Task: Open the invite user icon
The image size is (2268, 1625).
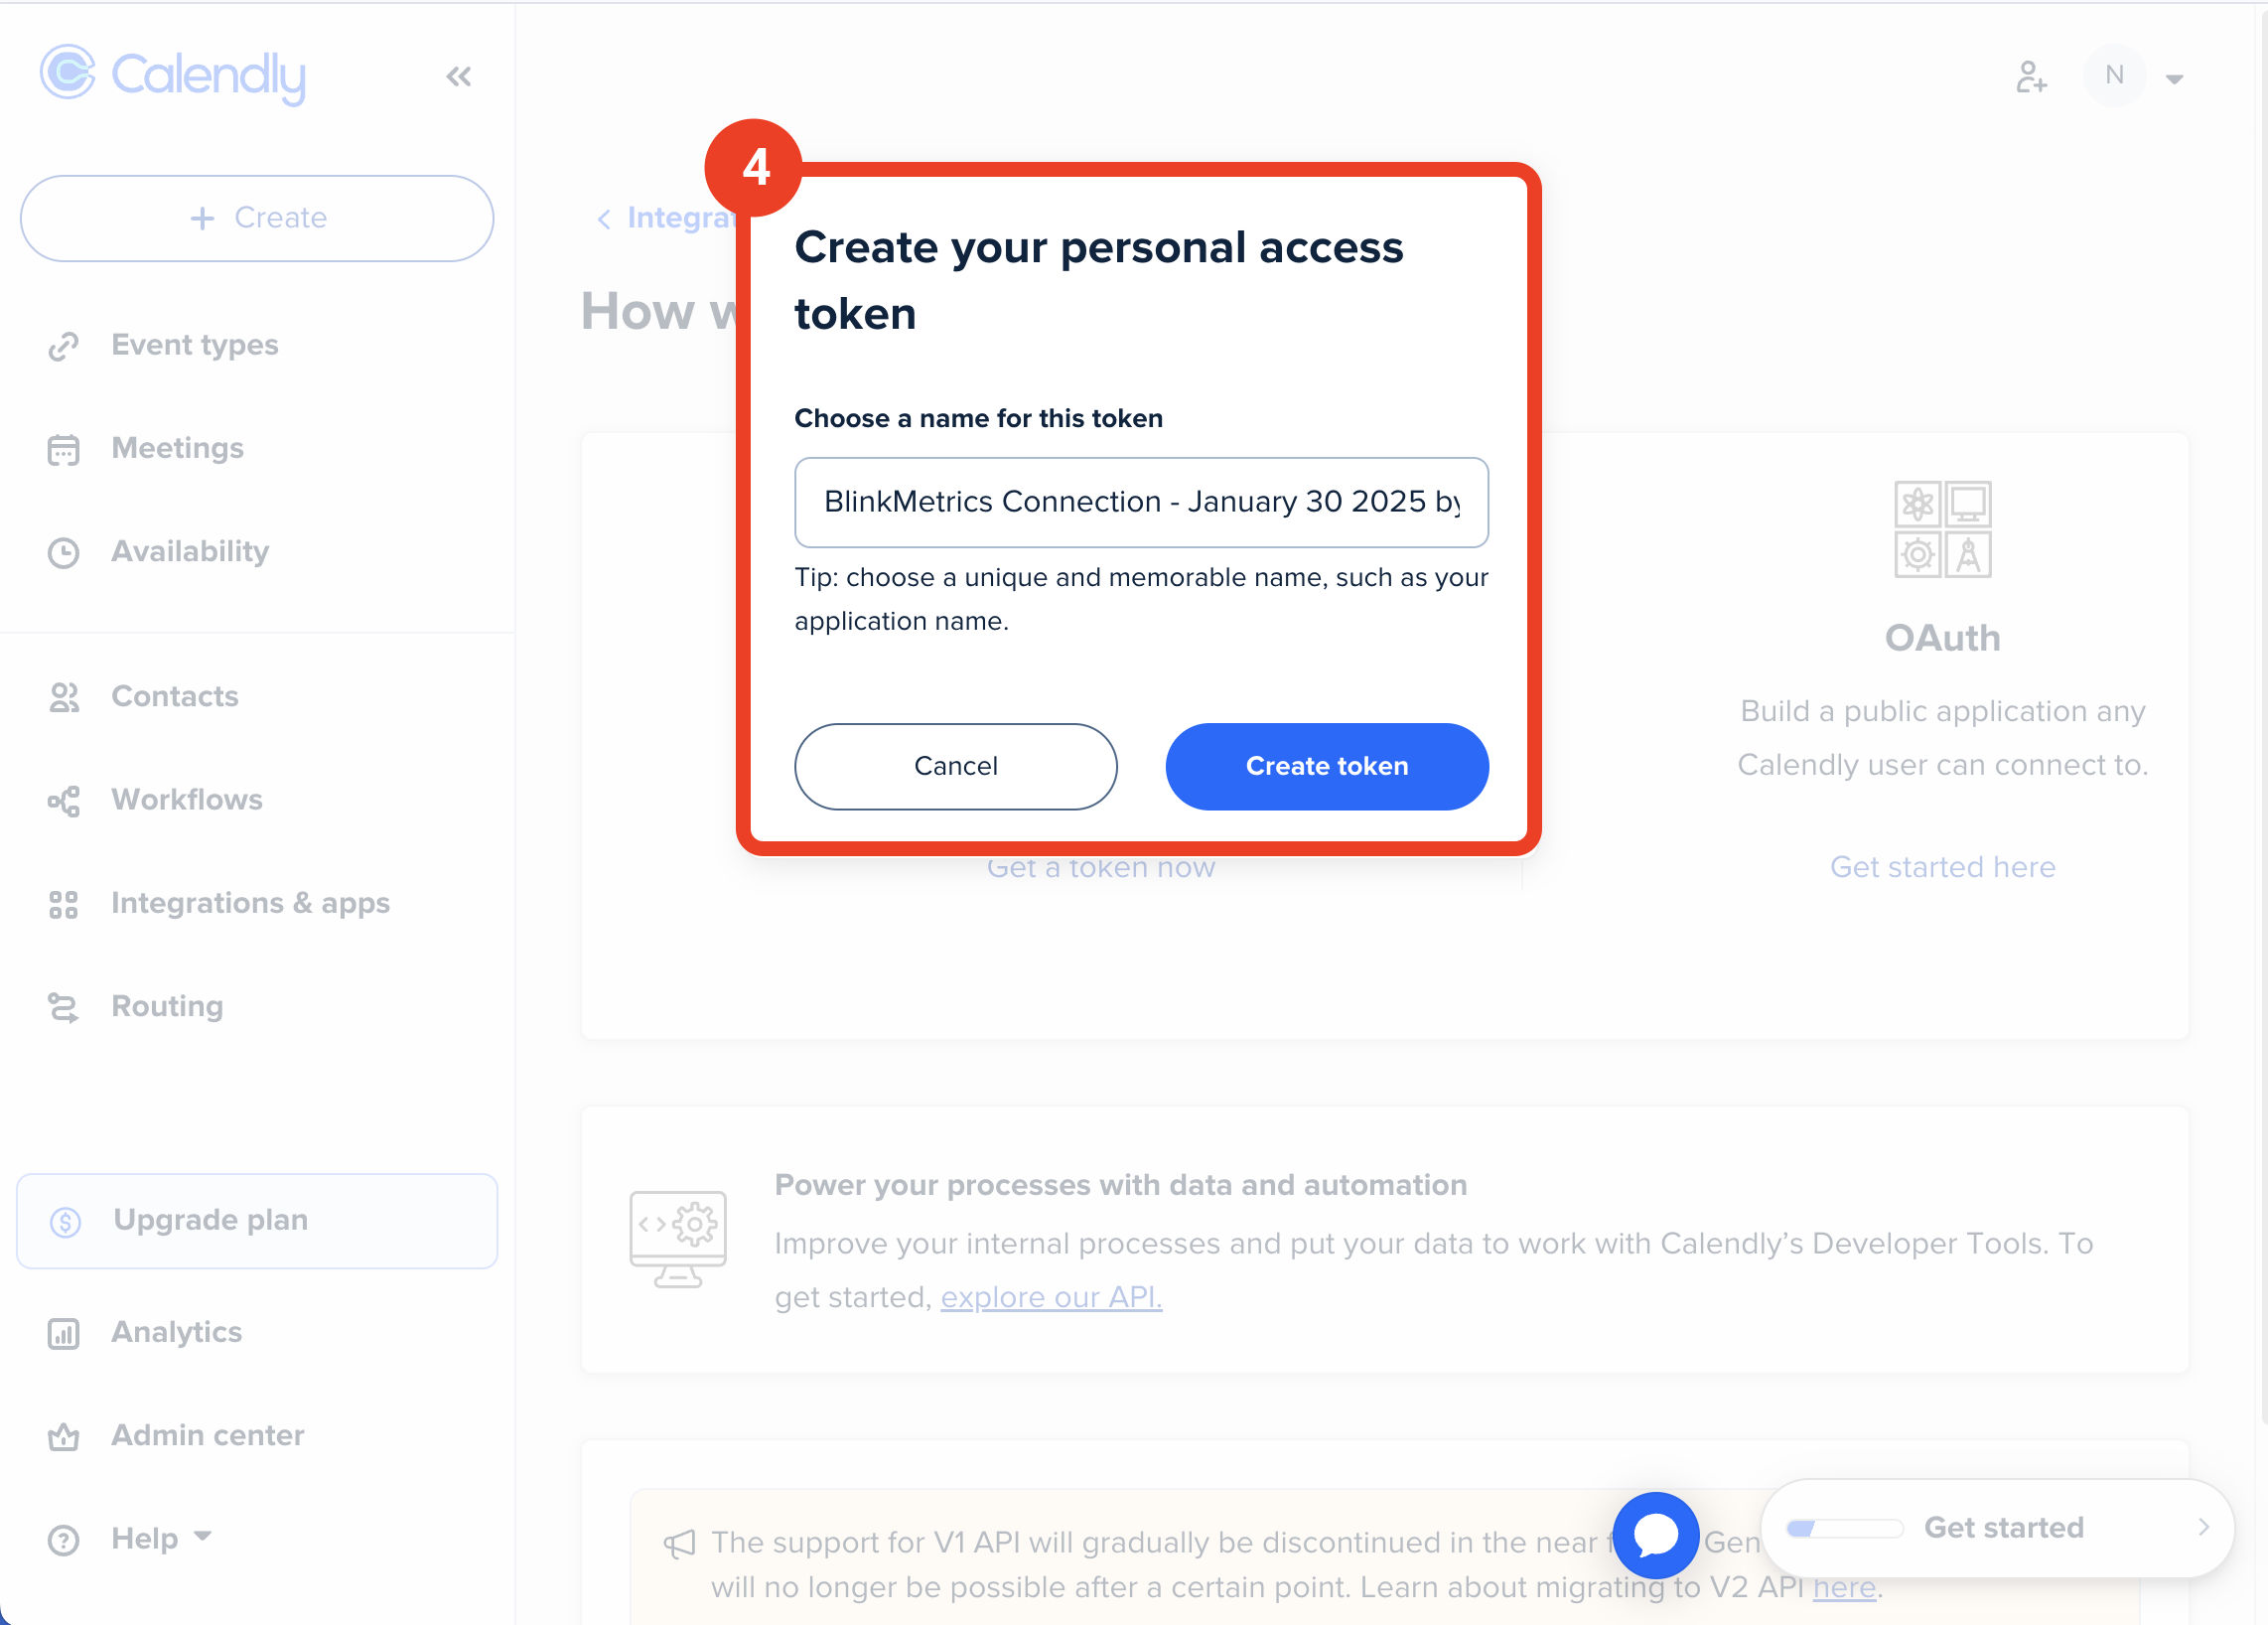Action: point(2030,77)
